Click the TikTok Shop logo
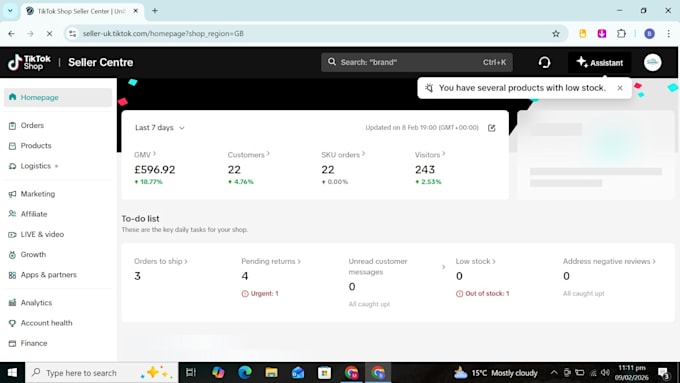The width and height of the screenshot is (680, 383). 29,62
